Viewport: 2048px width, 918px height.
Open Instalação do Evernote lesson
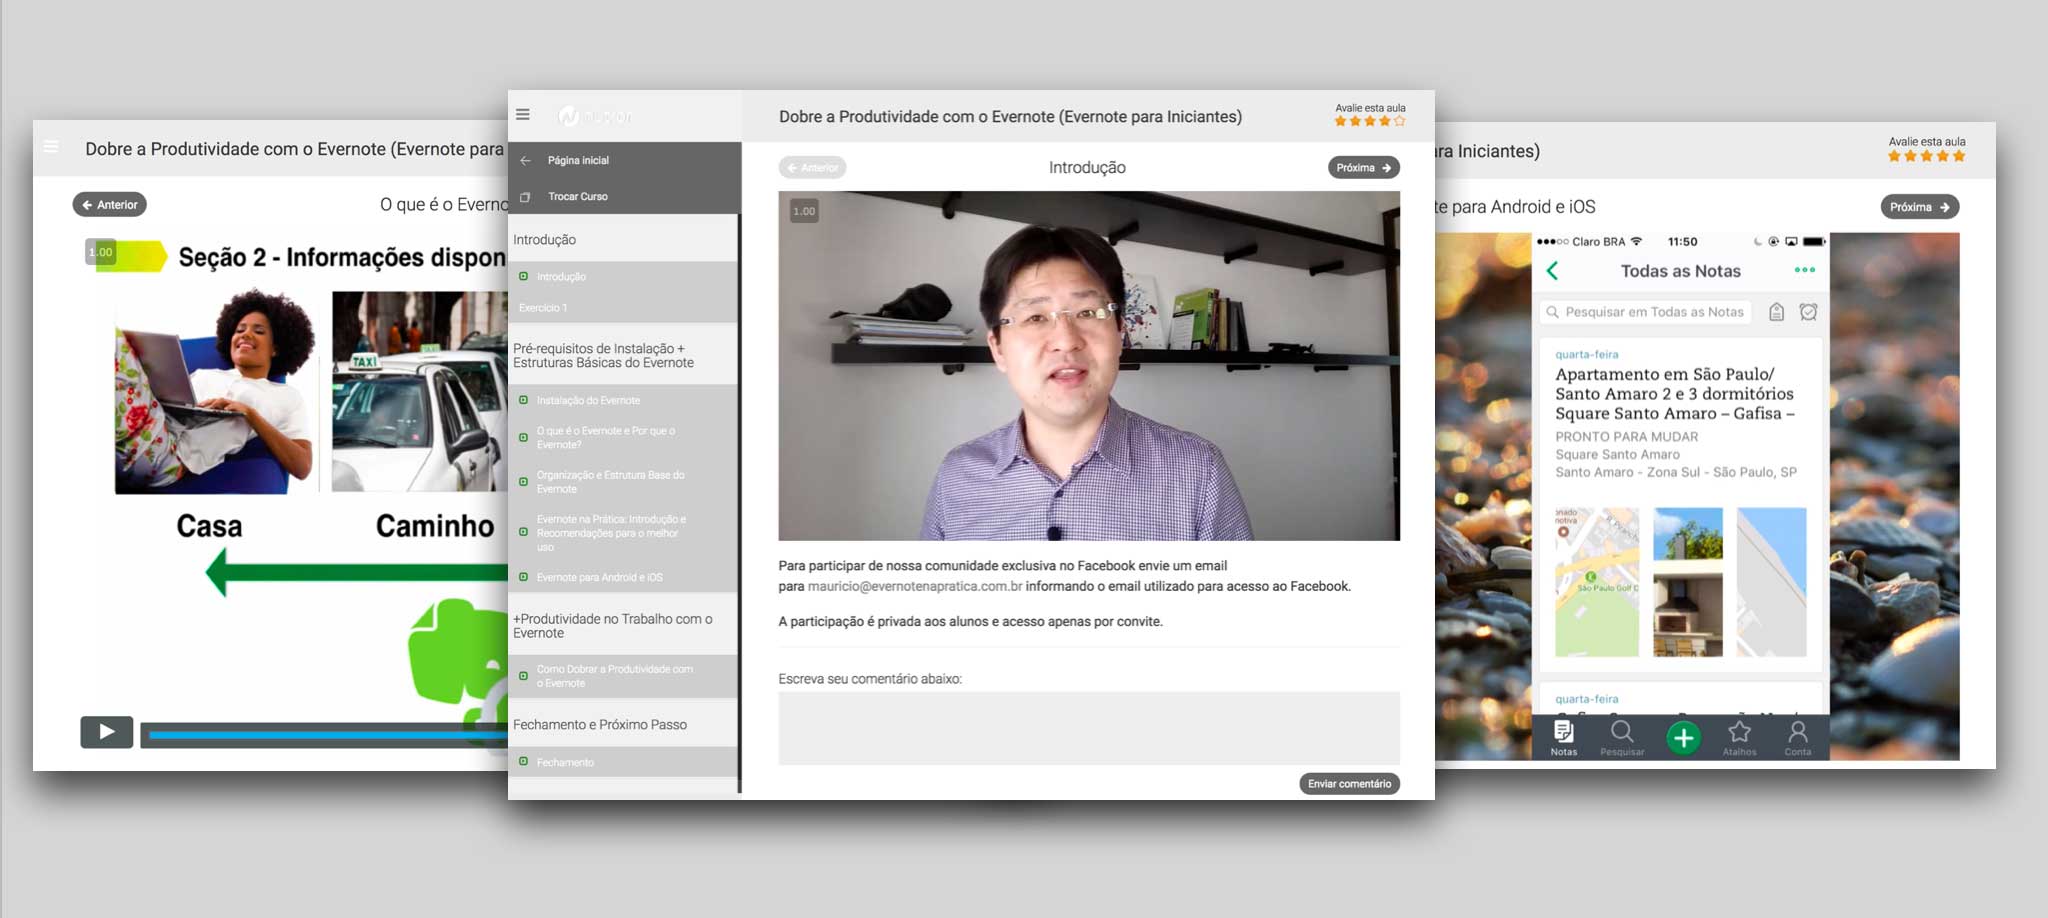coord(588,400)
